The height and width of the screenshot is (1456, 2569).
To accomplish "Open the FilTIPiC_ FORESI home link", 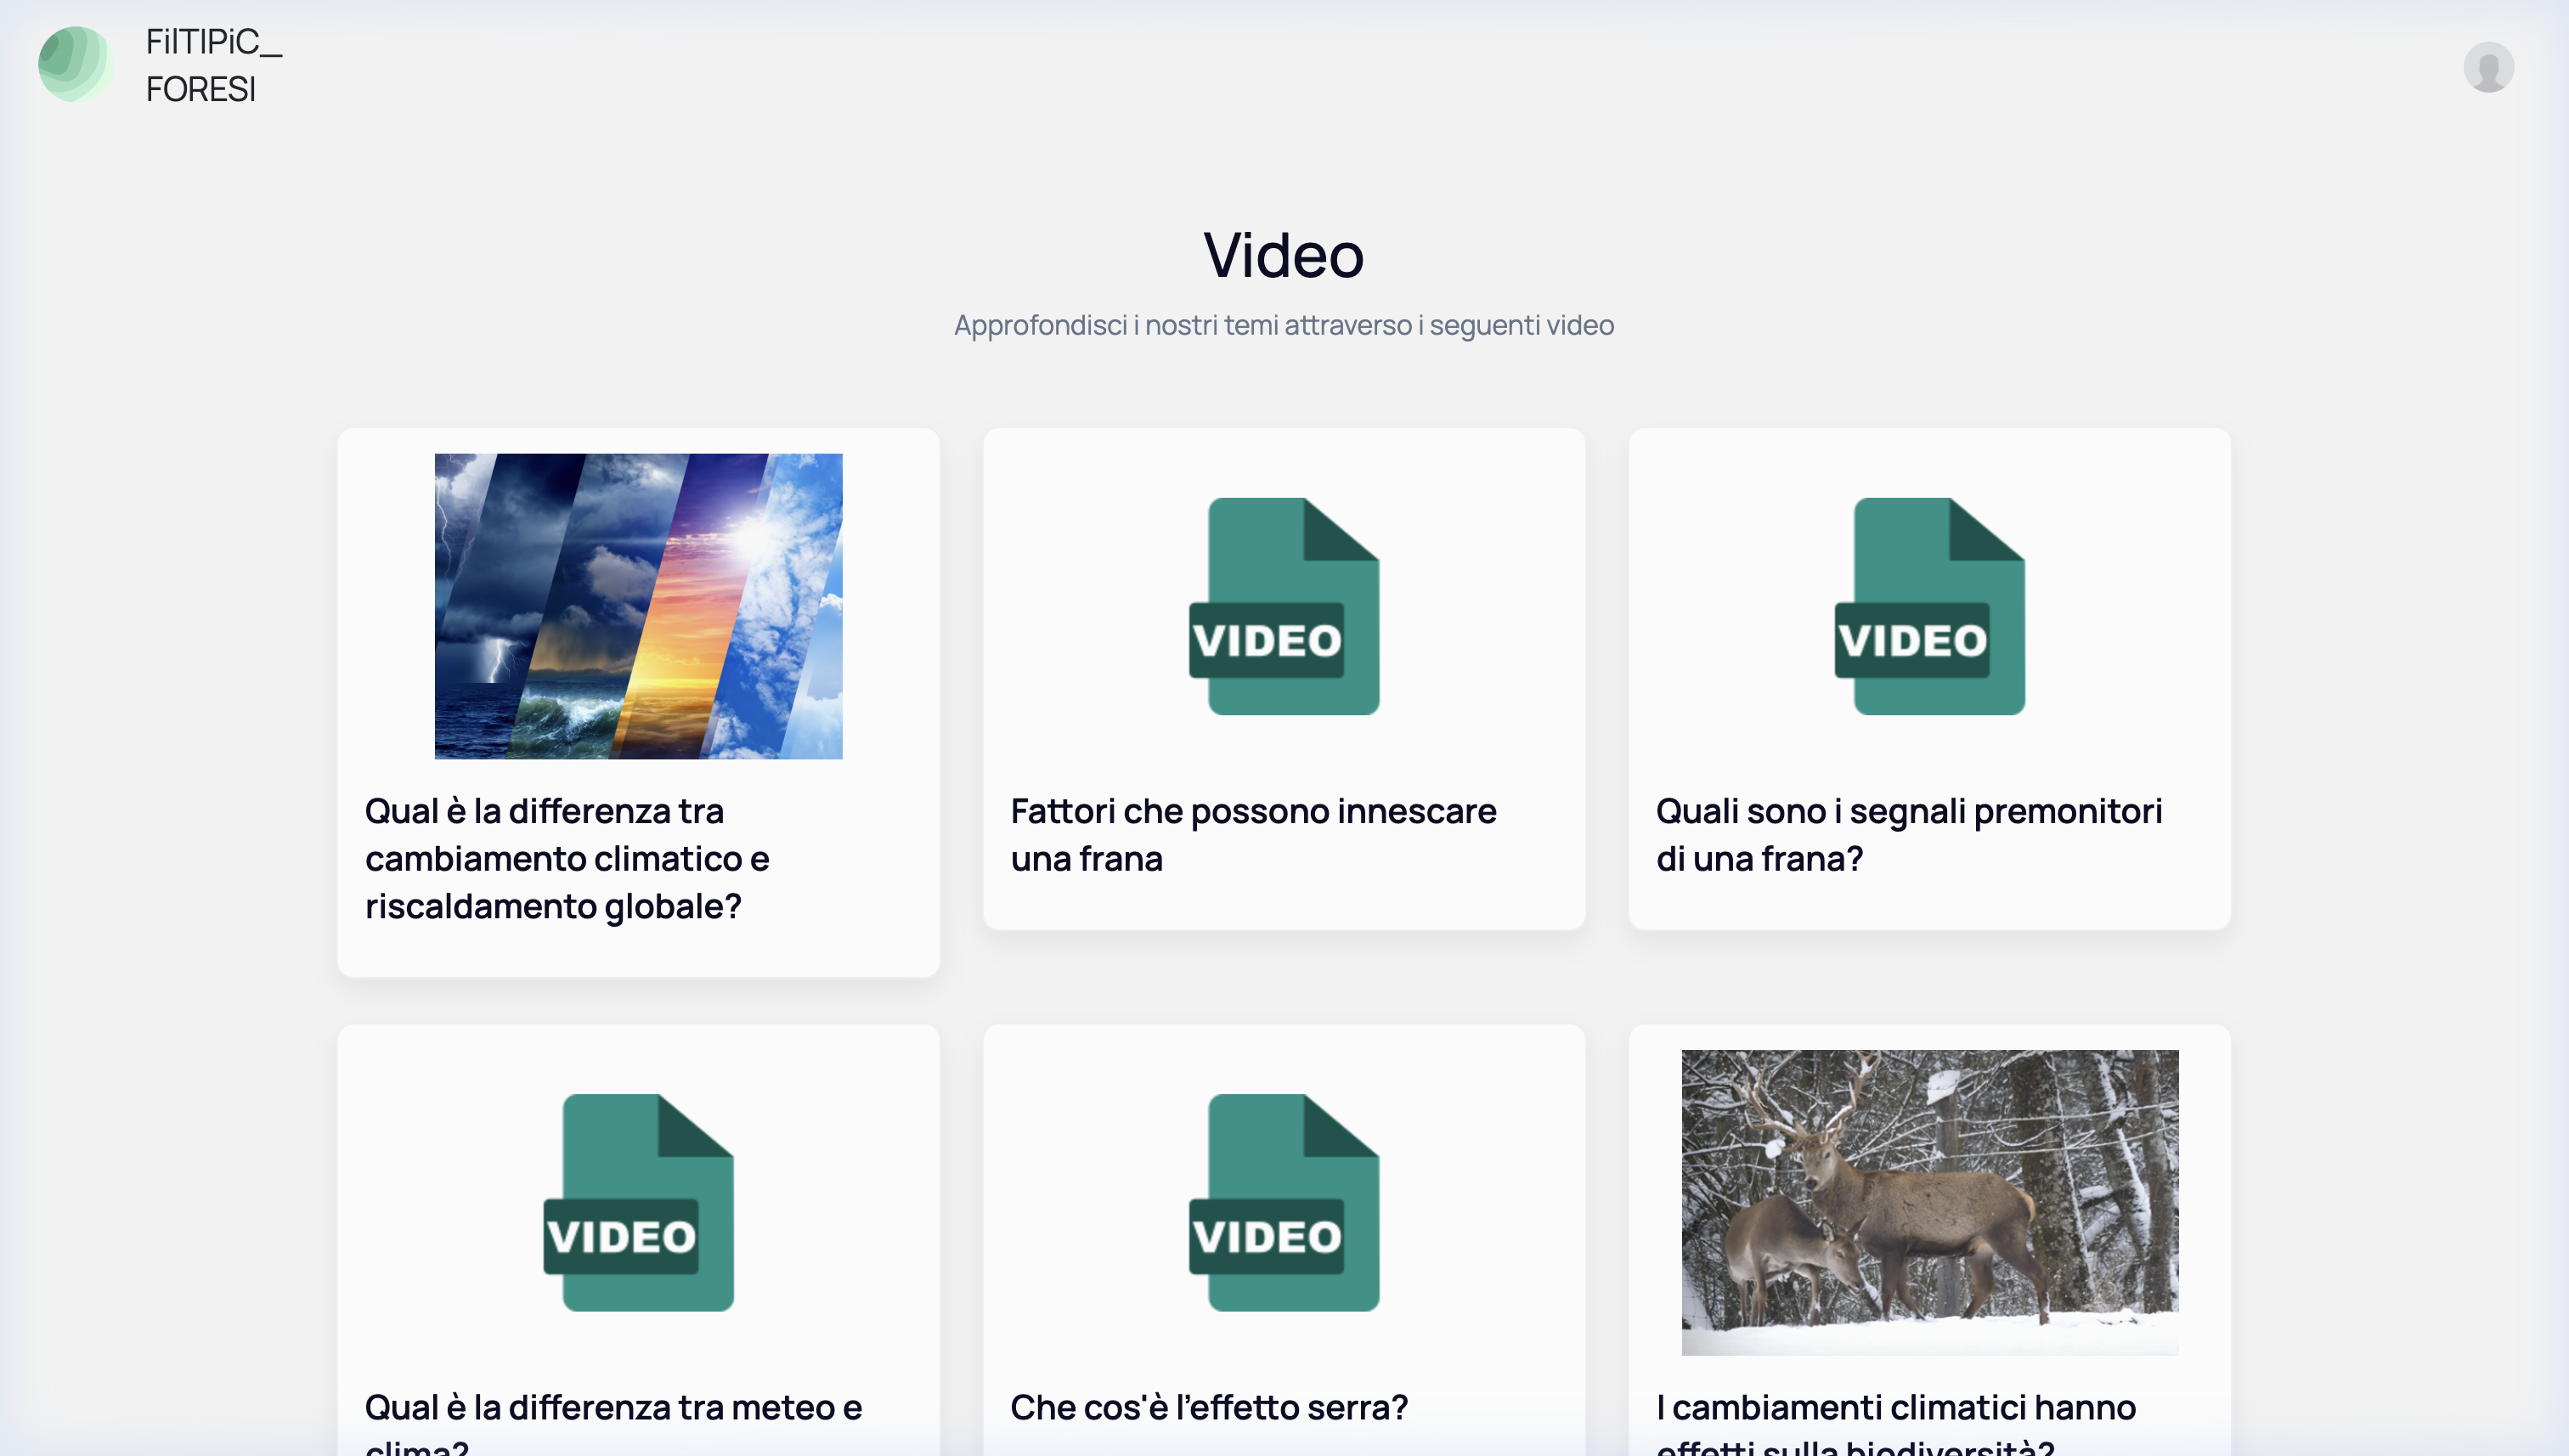I will tap(214, 65).
